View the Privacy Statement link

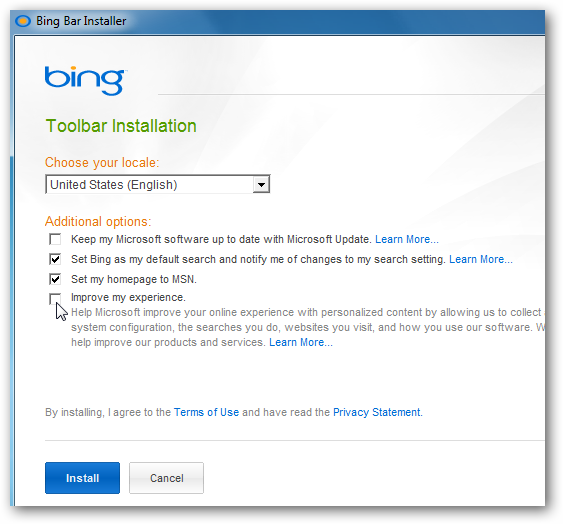click(x=377, y=412)
